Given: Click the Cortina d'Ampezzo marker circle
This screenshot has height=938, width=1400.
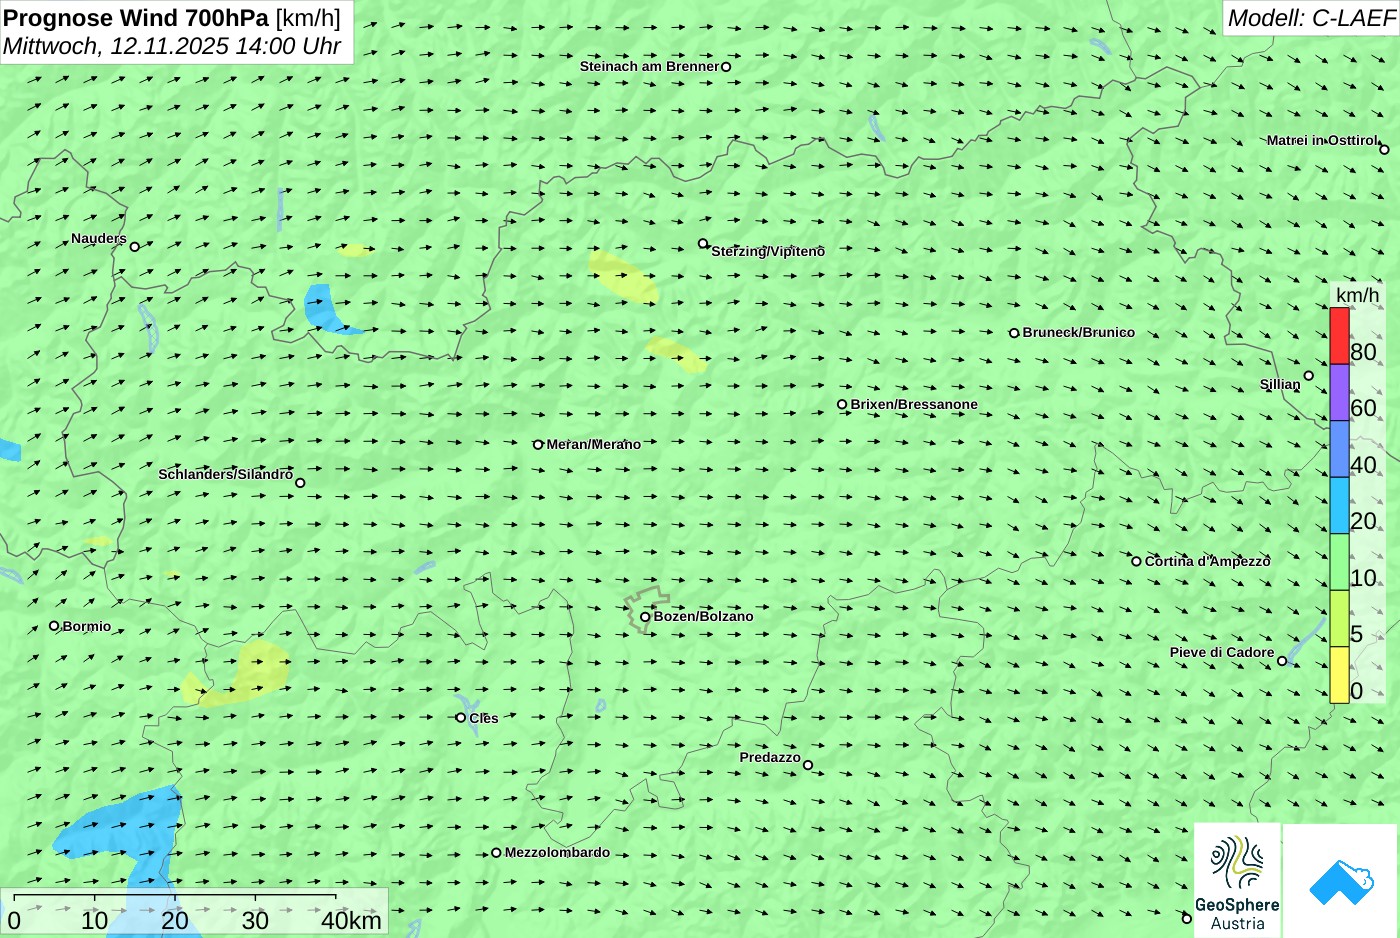Looking at the screenshot, I should (x=1136, y=561).
